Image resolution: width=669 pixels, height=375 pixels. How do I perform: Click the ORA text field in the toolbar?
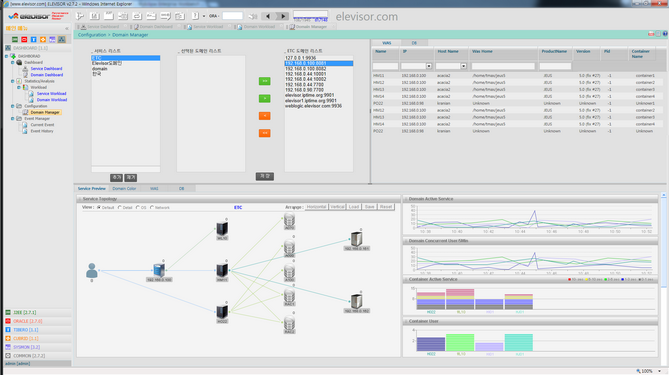coord(233,16)
